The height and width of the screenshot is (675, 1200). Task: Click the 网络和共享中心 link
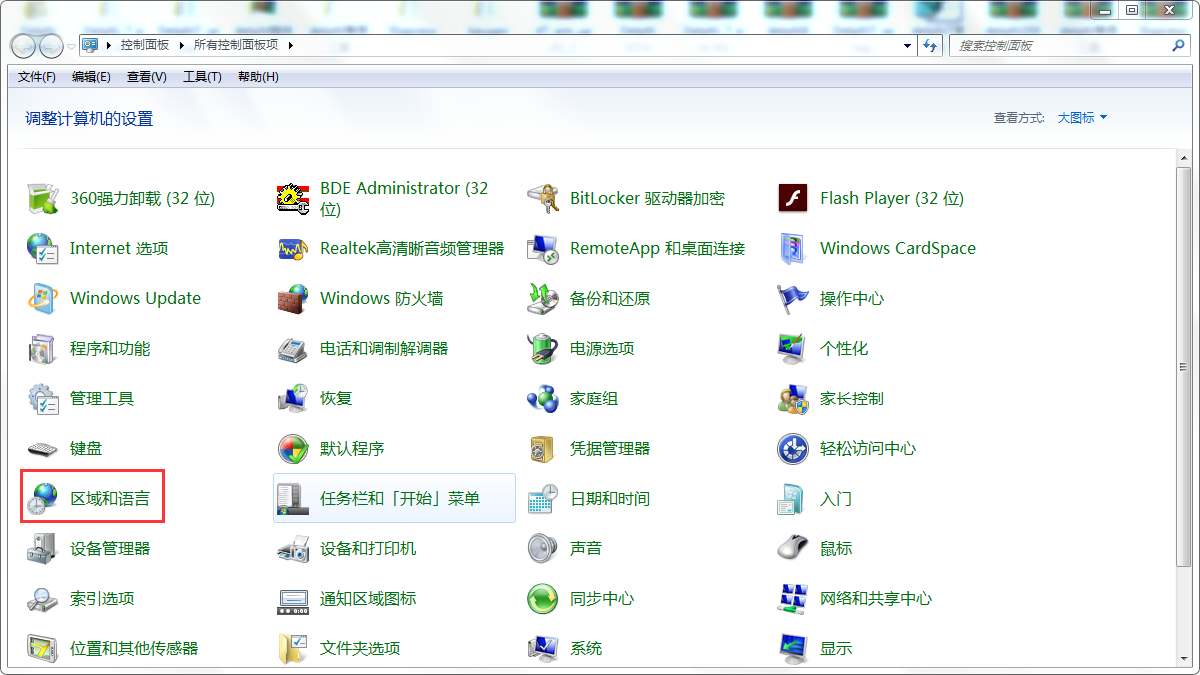876,598
